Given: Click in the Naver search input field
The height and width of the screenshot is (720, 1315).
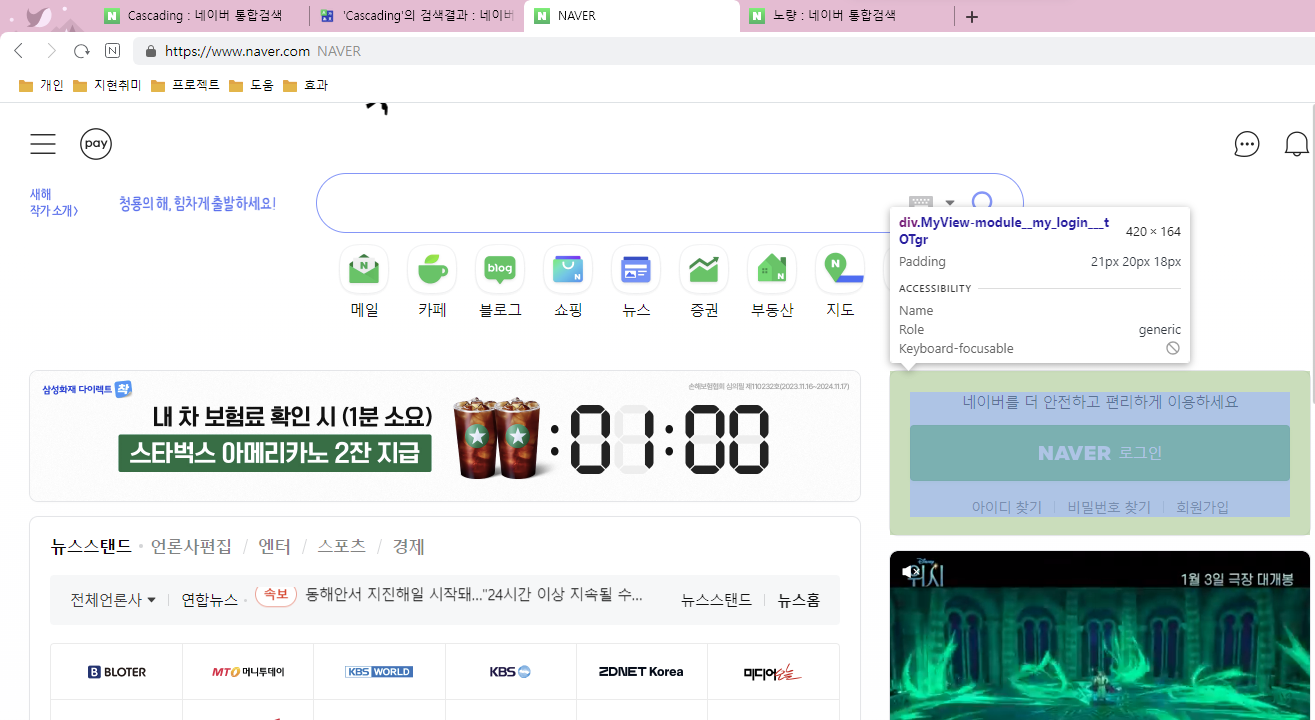Looking at the screenshot, I should [x=610, y=203].
